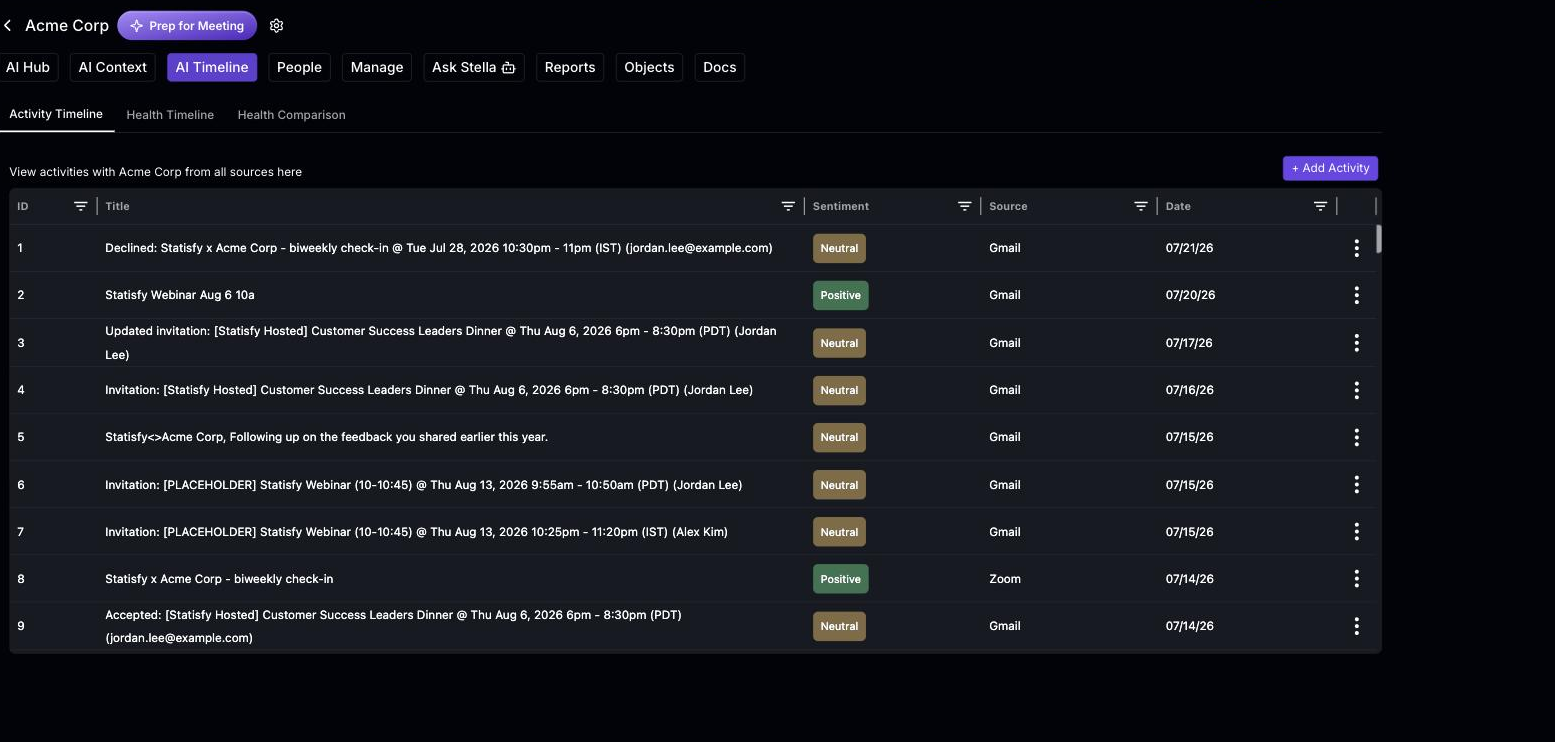Click the + Add Activity button
1555x742 pixels.
pyautogui.click(x=1330, y=168)
